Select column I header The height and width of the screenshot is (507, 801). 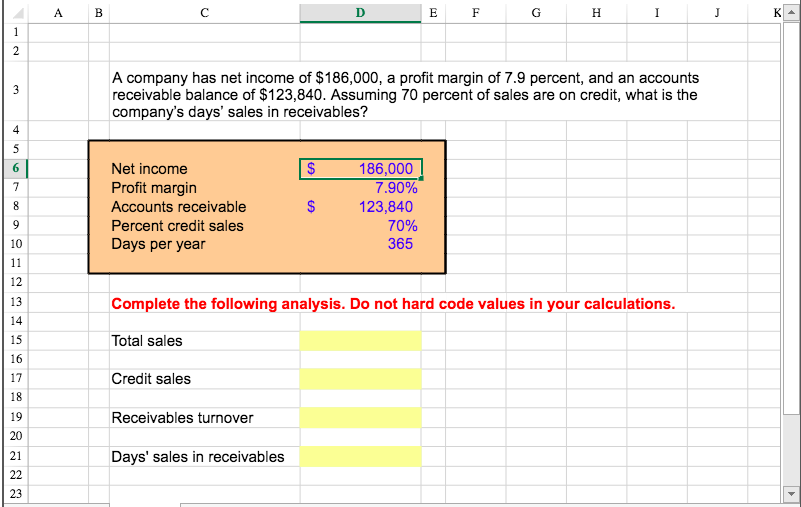click(657, 13)
